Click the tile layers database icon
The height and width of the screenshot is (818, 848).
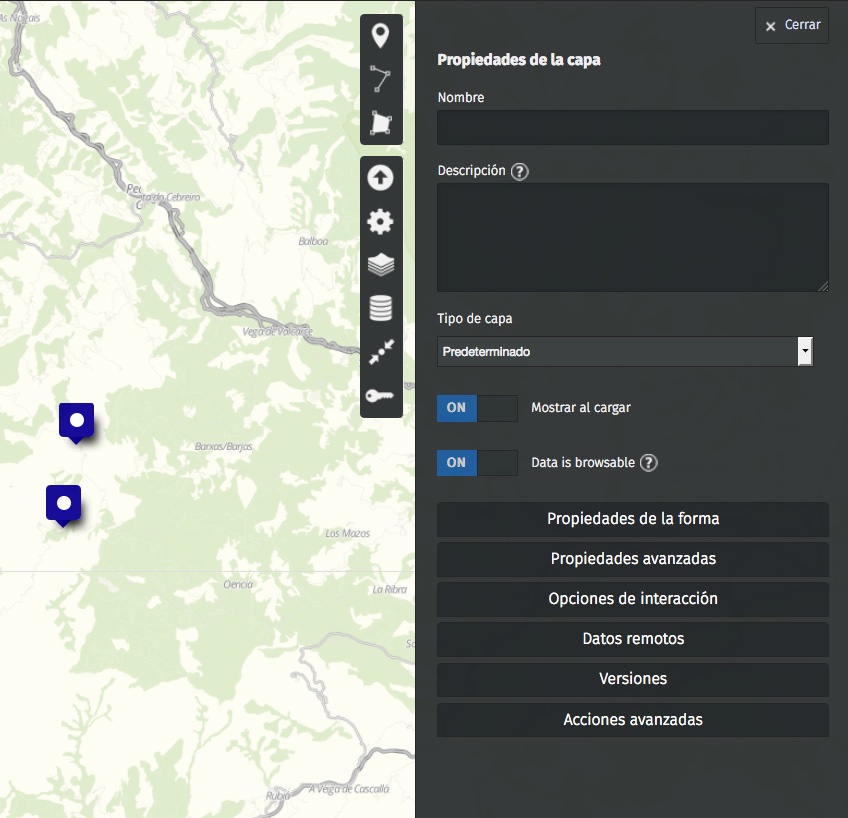click(381, 309)
